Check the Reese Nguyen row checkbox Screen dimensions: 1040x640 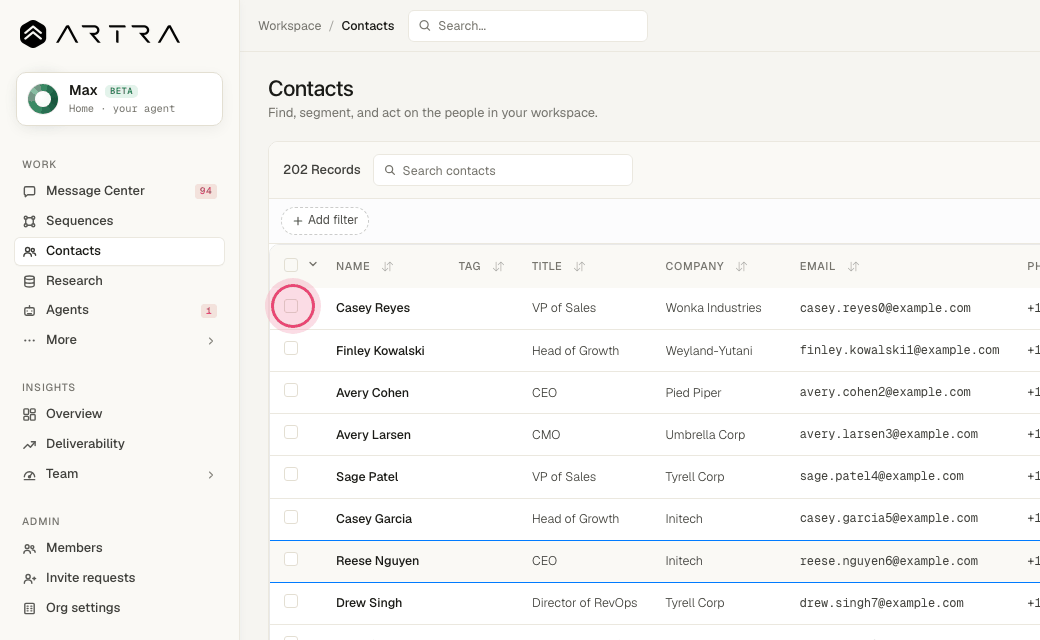(x=291, y=559)
